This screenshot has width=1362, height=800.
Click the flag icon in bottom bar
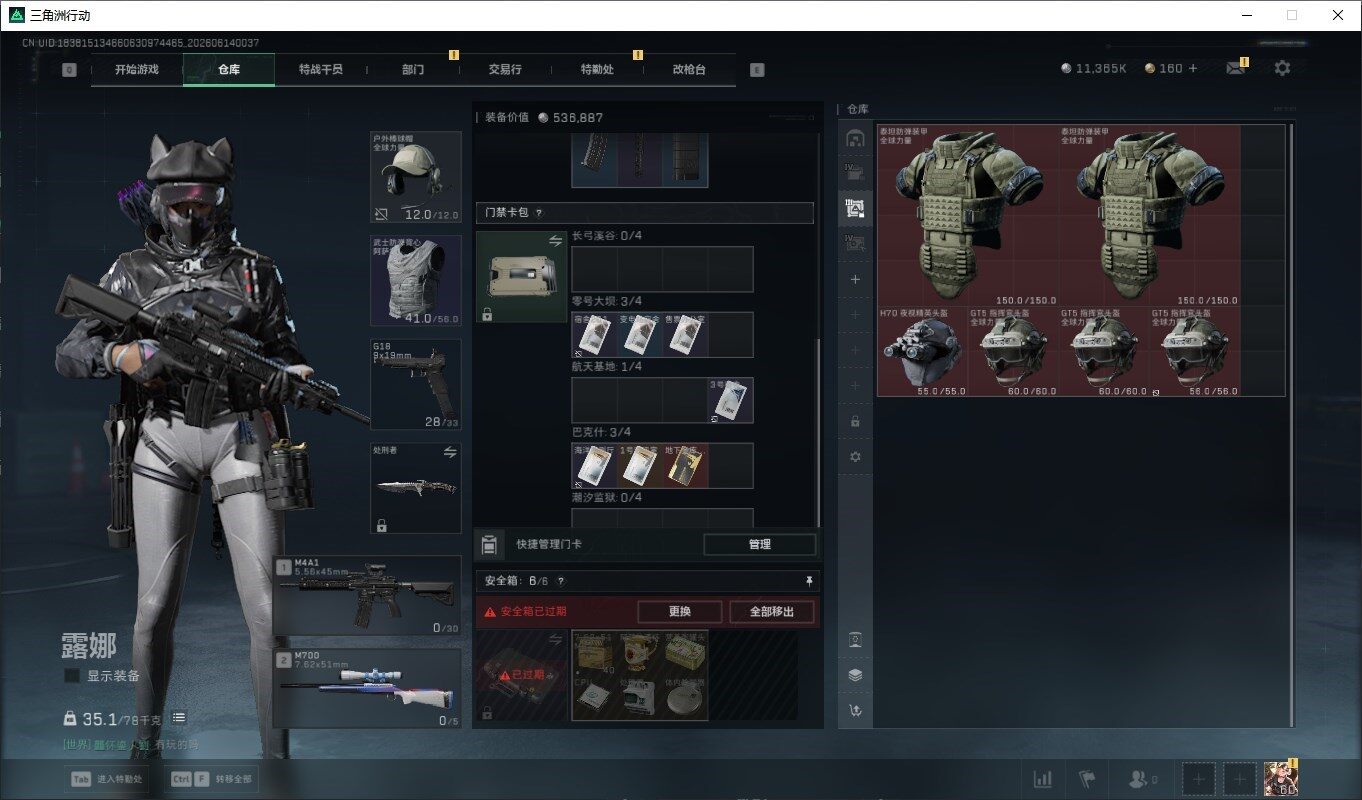1087,778
